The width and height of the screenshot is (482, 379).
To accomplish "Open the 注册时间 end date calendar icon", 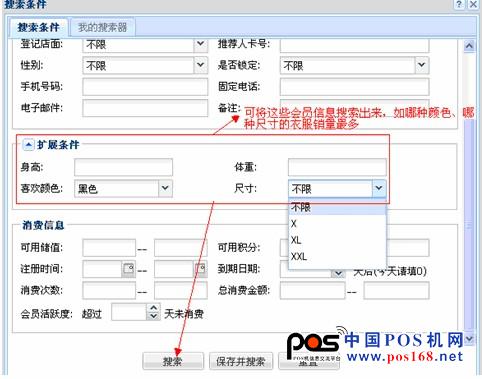I will [200, 269].
